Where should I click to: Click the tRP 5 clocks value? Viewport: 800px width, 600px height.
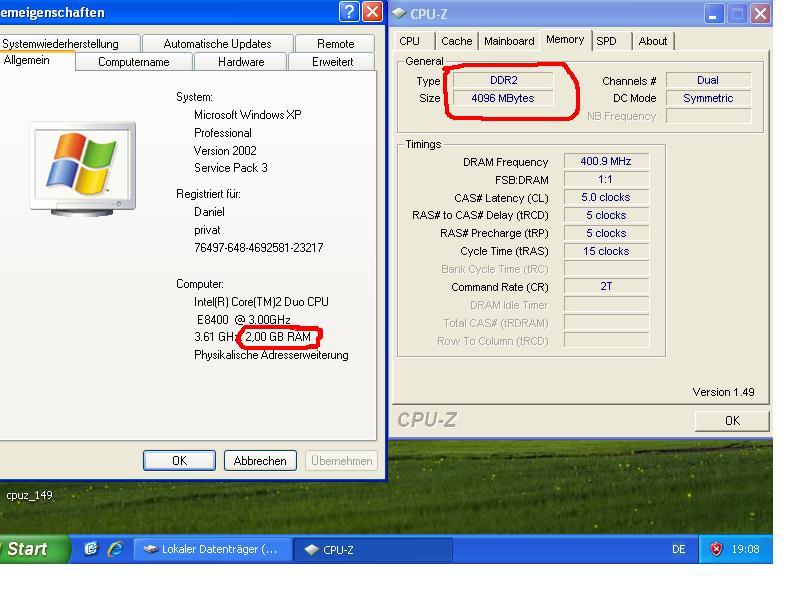click(606, 233)
